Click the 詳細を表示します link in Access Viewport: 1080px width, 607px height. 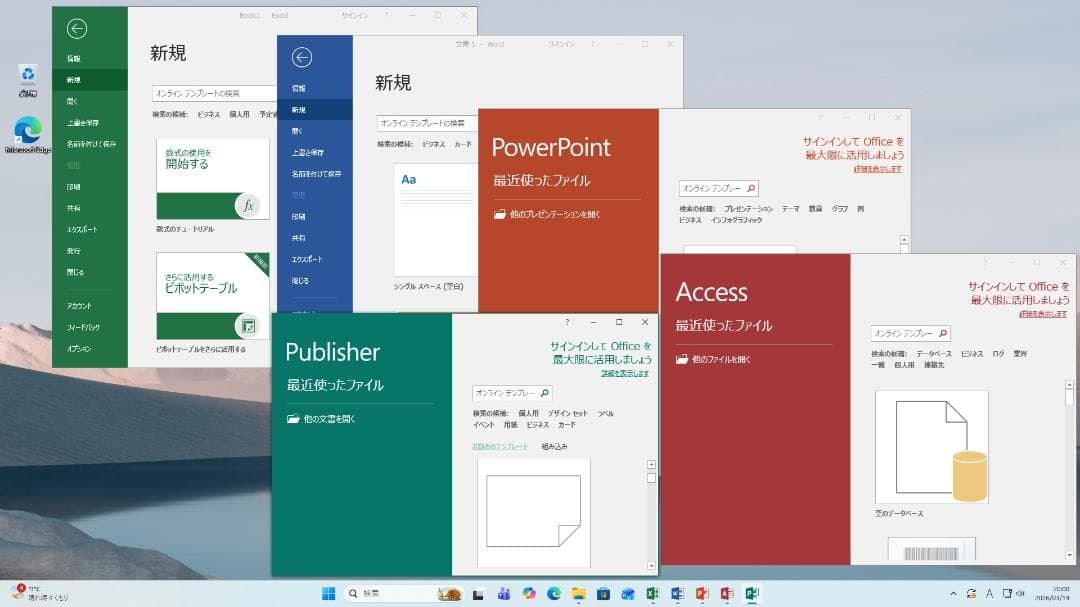click(x=1043, y=313)
